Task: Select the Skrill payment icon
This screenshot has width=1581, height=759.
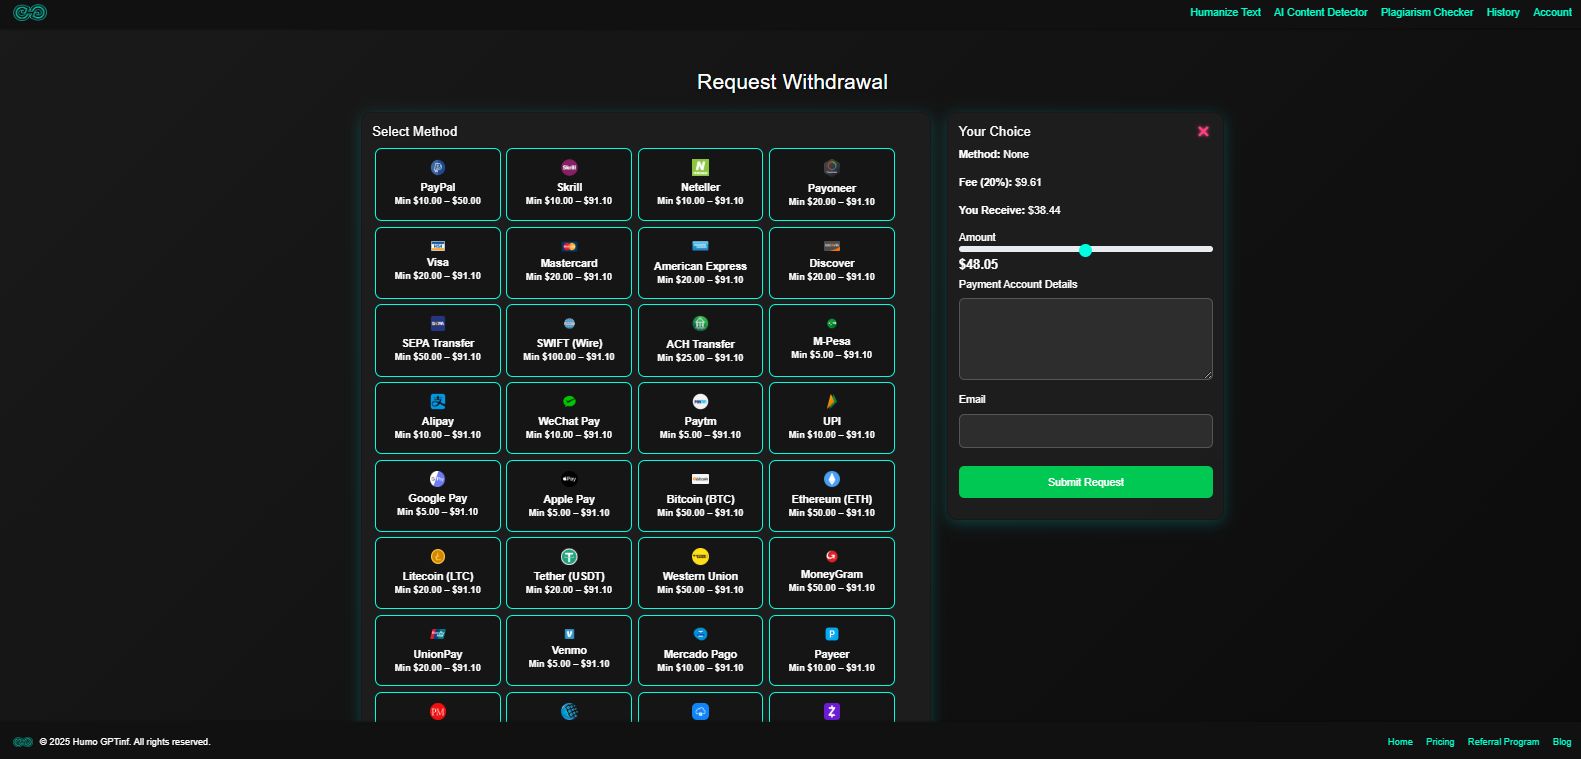Action: (x=569, y=167)
